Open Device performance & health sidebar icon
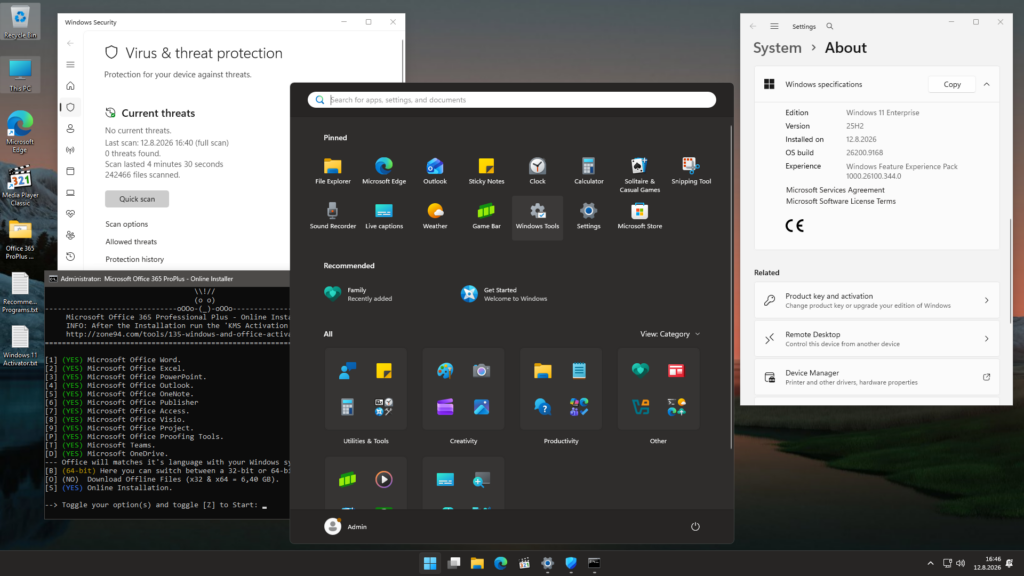Viewport: 1024px width, 576px height. click(x=71, y=214)
